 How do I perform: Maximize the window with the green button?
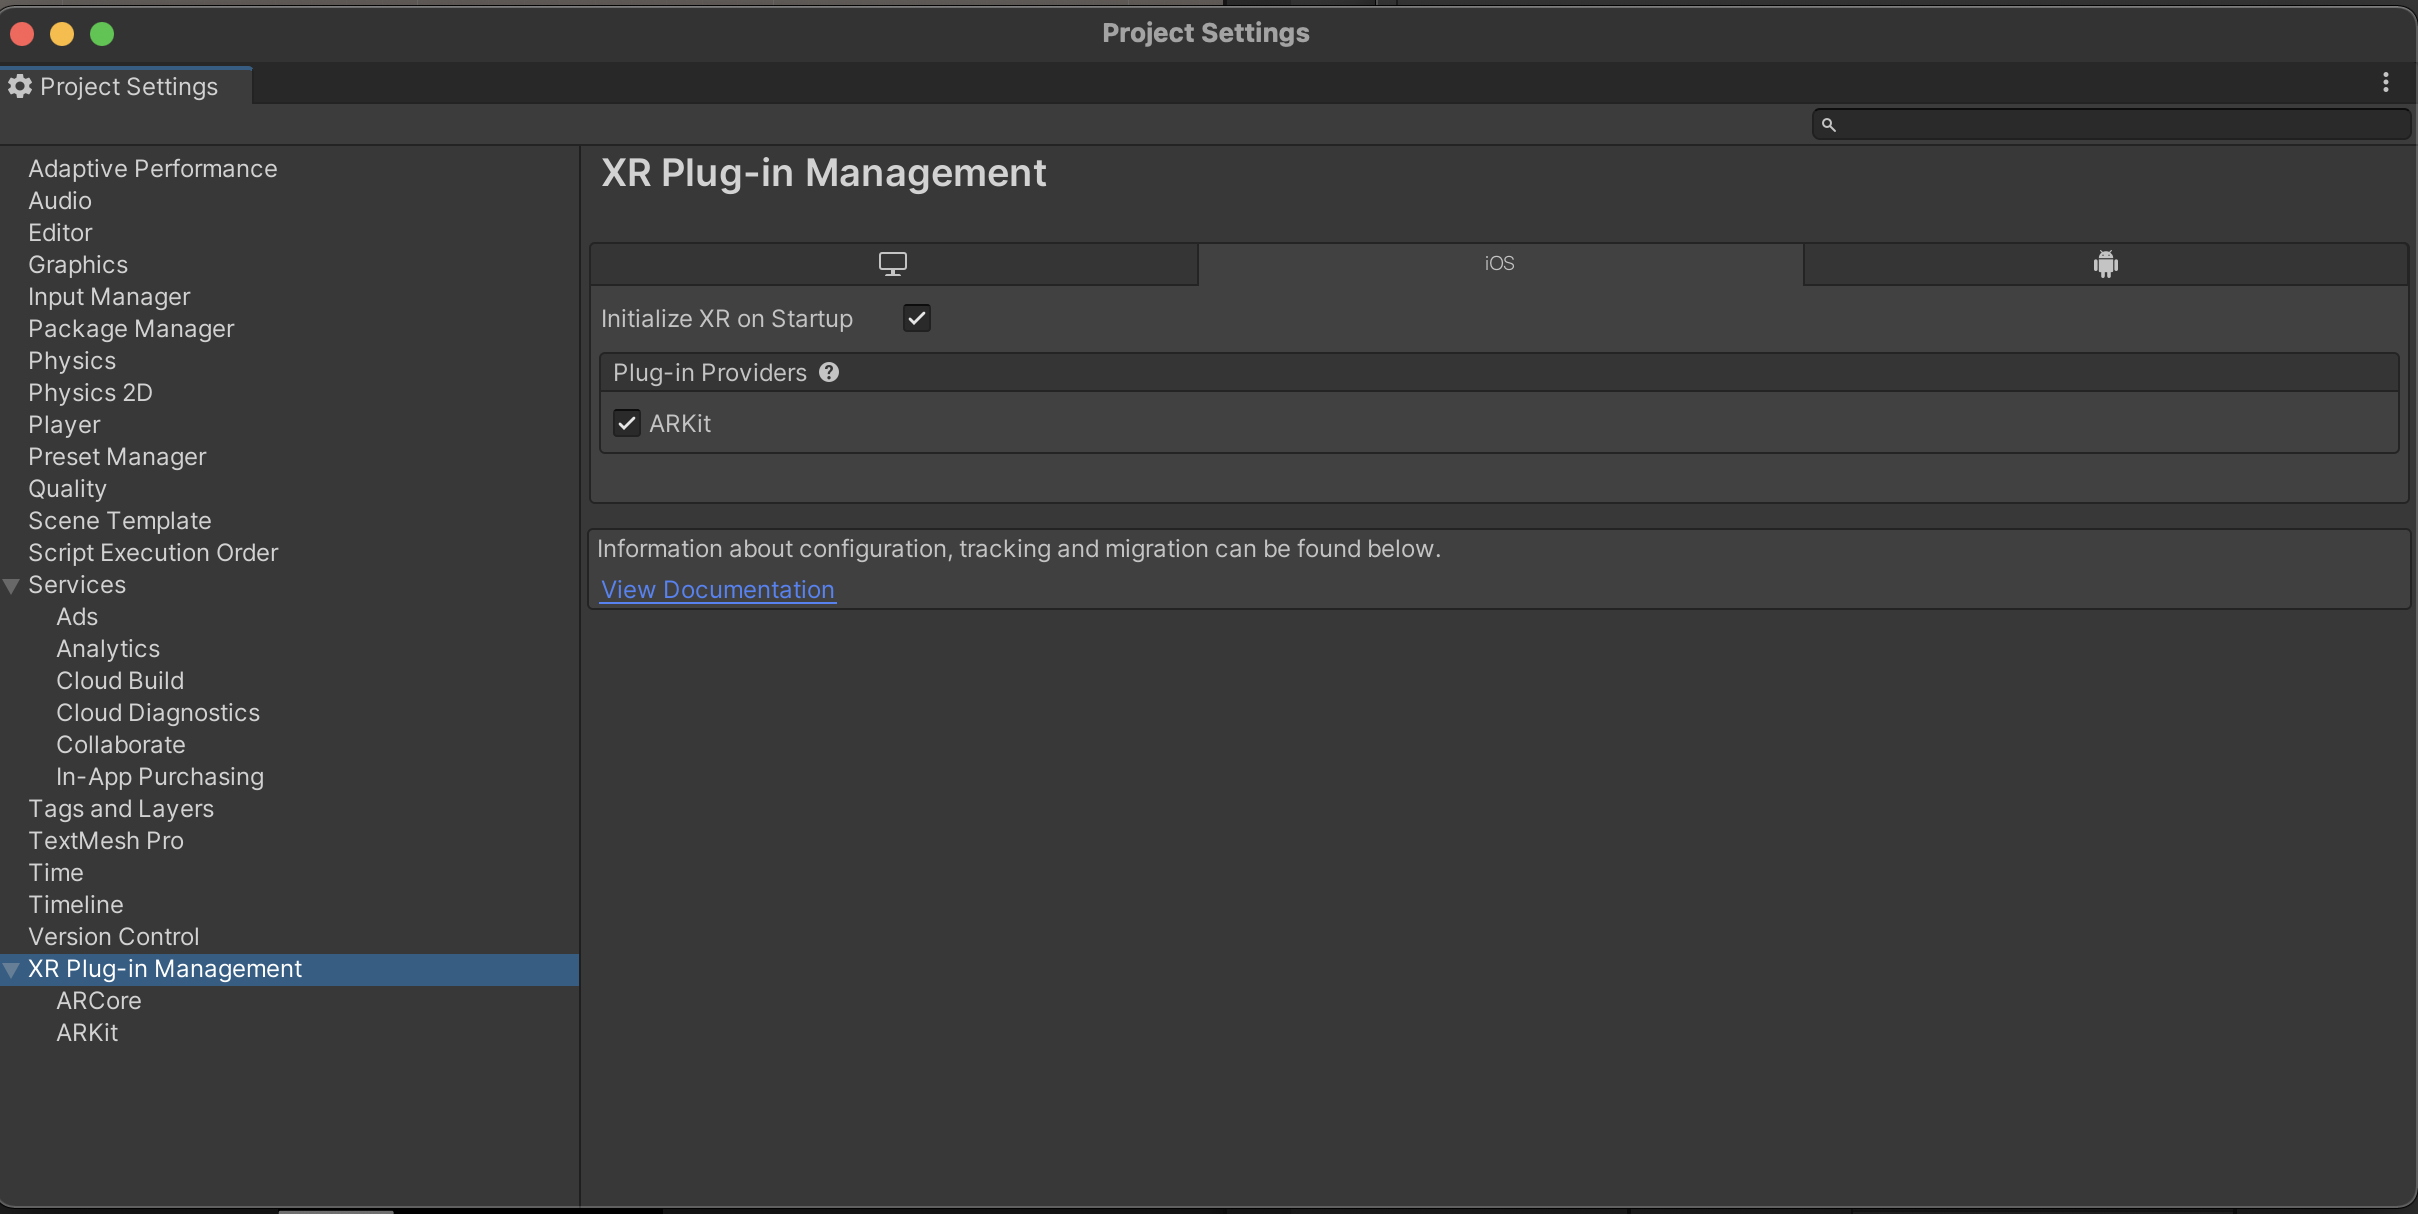tap(102, 34)
